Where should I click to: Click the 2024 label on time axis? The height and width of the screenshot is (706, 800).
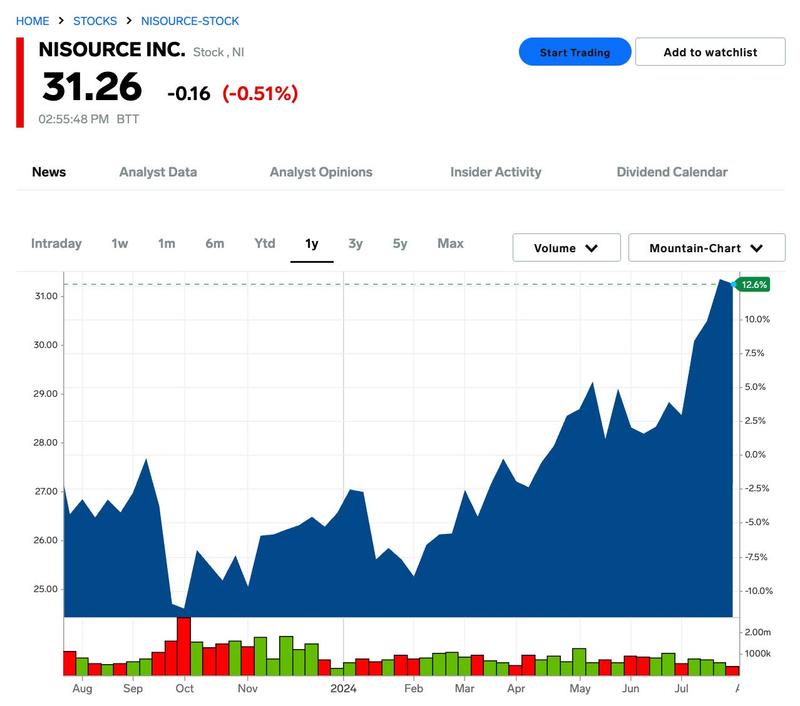(343, 688)
